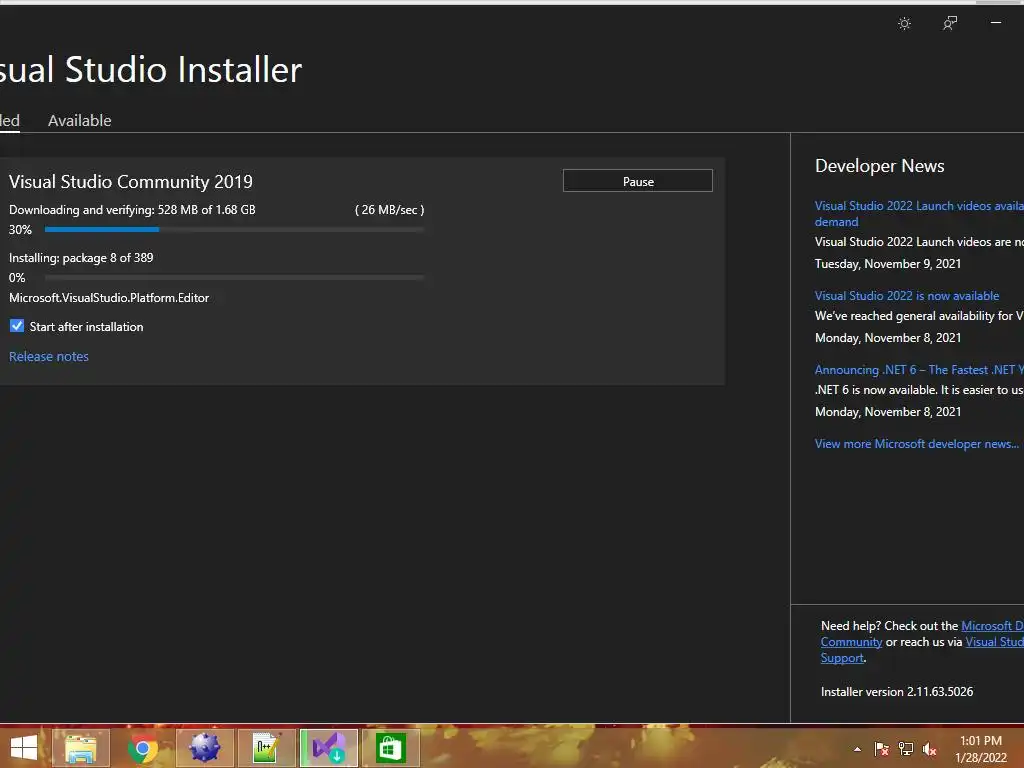Switch to the Available tab
Viewport: 1024px width, 768px height.
tap(80, 121)
